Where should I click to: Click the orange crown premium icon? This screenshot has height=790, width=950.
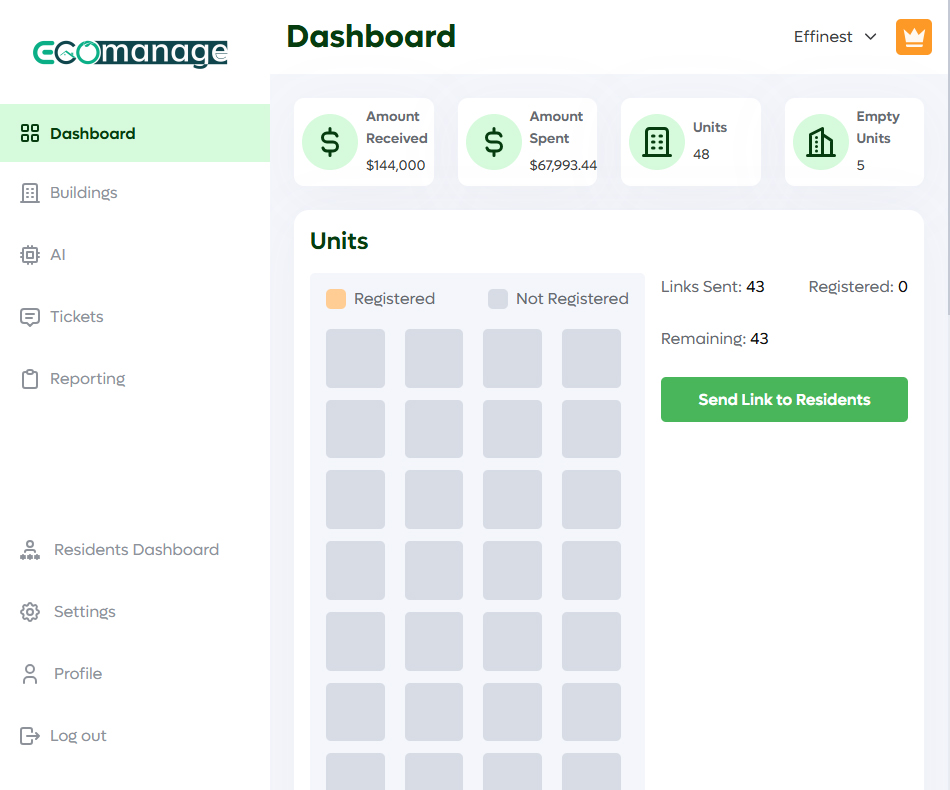click(913, 37)
